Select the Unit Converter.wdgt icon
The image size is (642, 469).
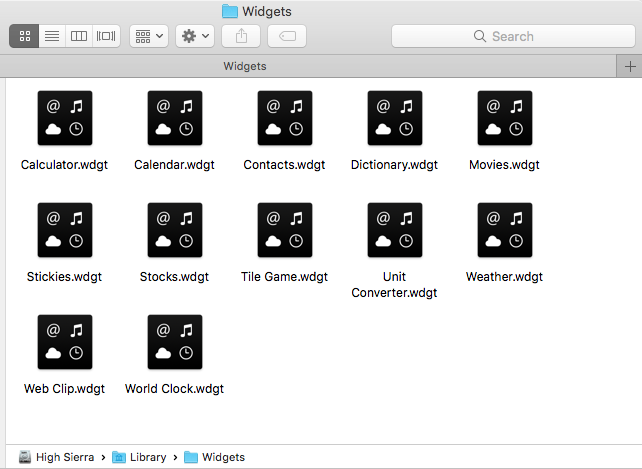pyautogui.click(x=395, y=230)
